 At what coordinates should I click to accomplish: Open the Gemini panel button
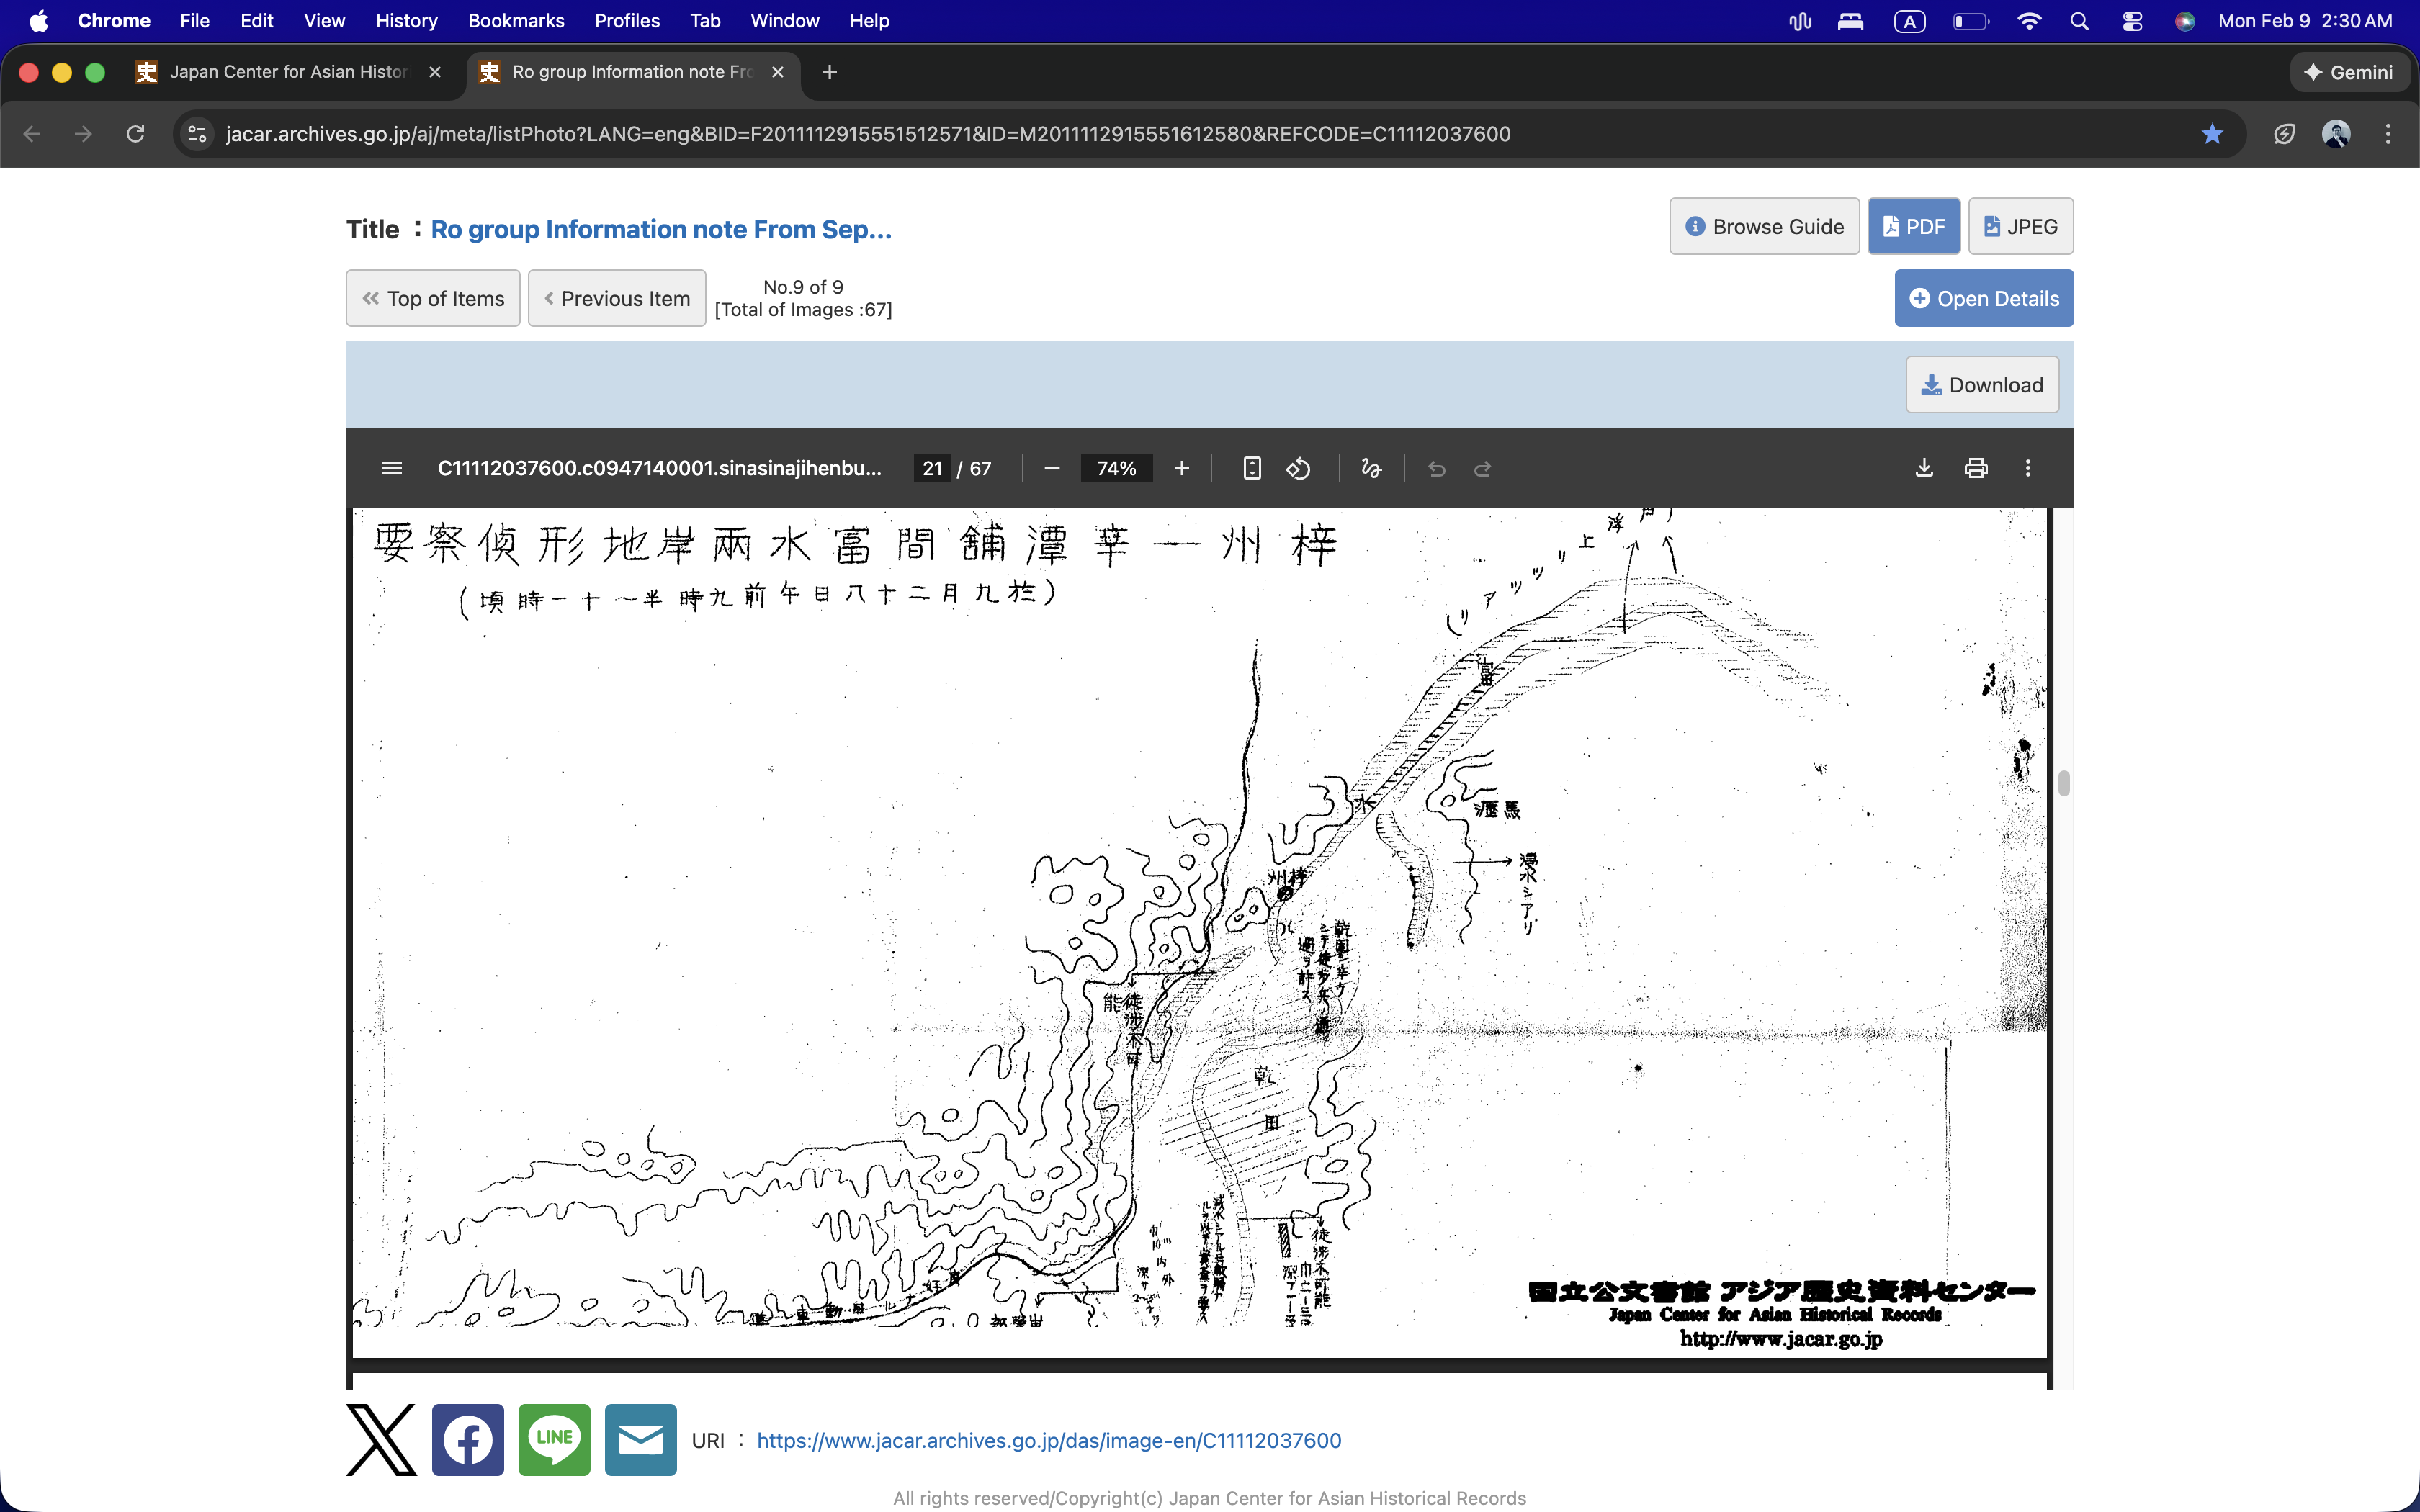tap(2348, 72)
